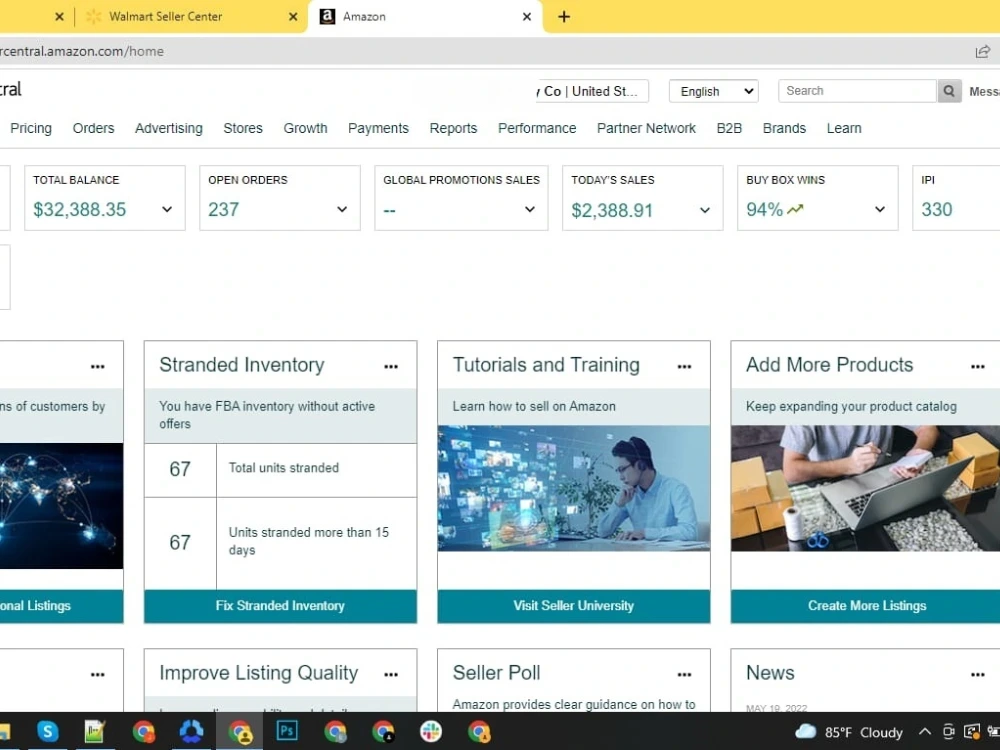Image resolution: width=1000 pixels, height=750 pixels.
Task: Open the Notepad++ taskbar icon
Action: point(95,732)
